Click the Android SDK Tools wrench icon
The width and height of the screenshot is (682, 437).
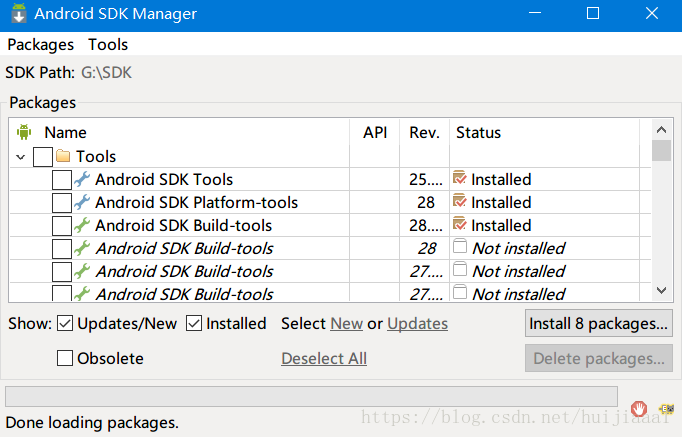[x=81, y=179]
